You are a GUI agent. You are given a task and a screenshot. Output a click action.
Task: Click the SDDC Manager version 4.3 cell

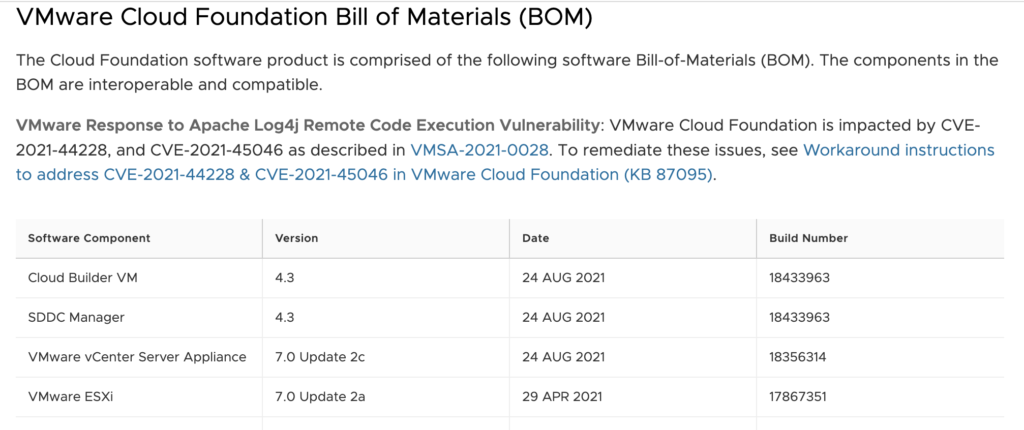(286, 318)
